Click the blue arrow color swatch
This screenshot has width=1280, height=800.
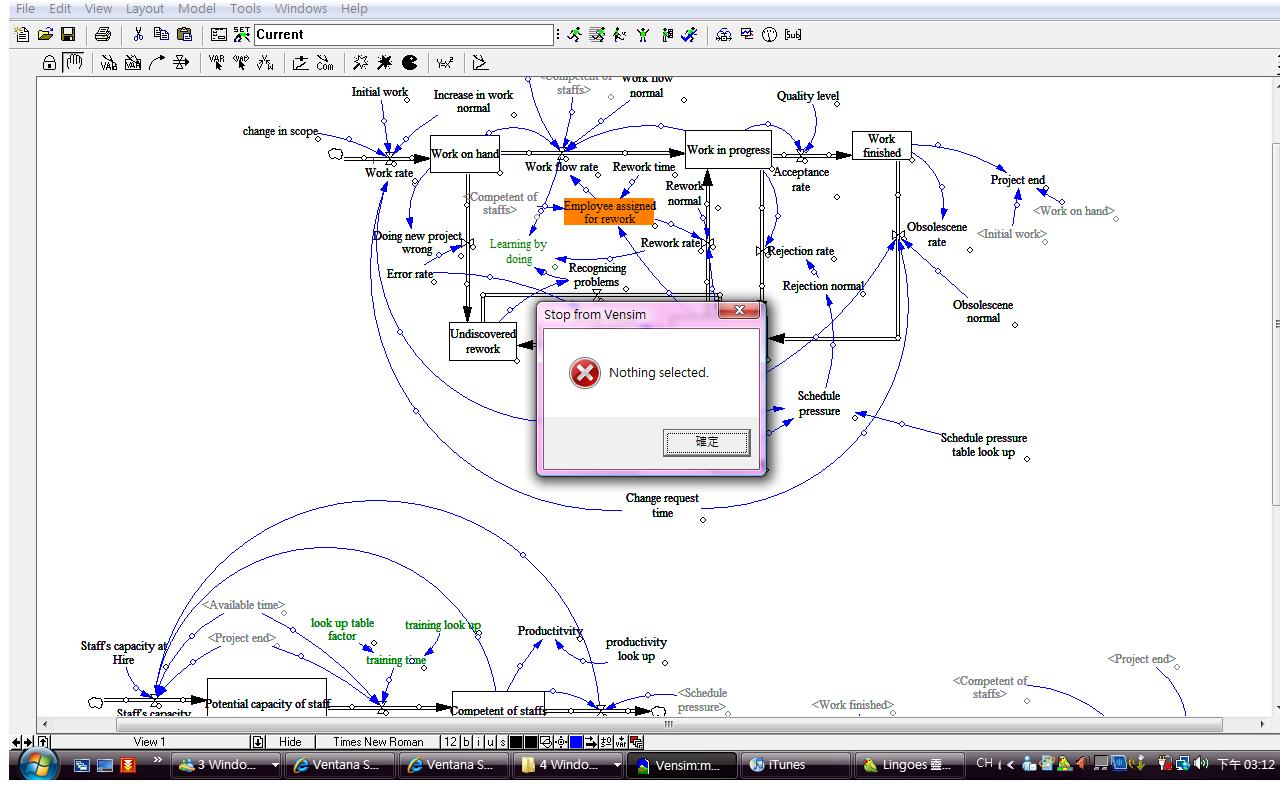pyautogui.click(x=576, y=742)
